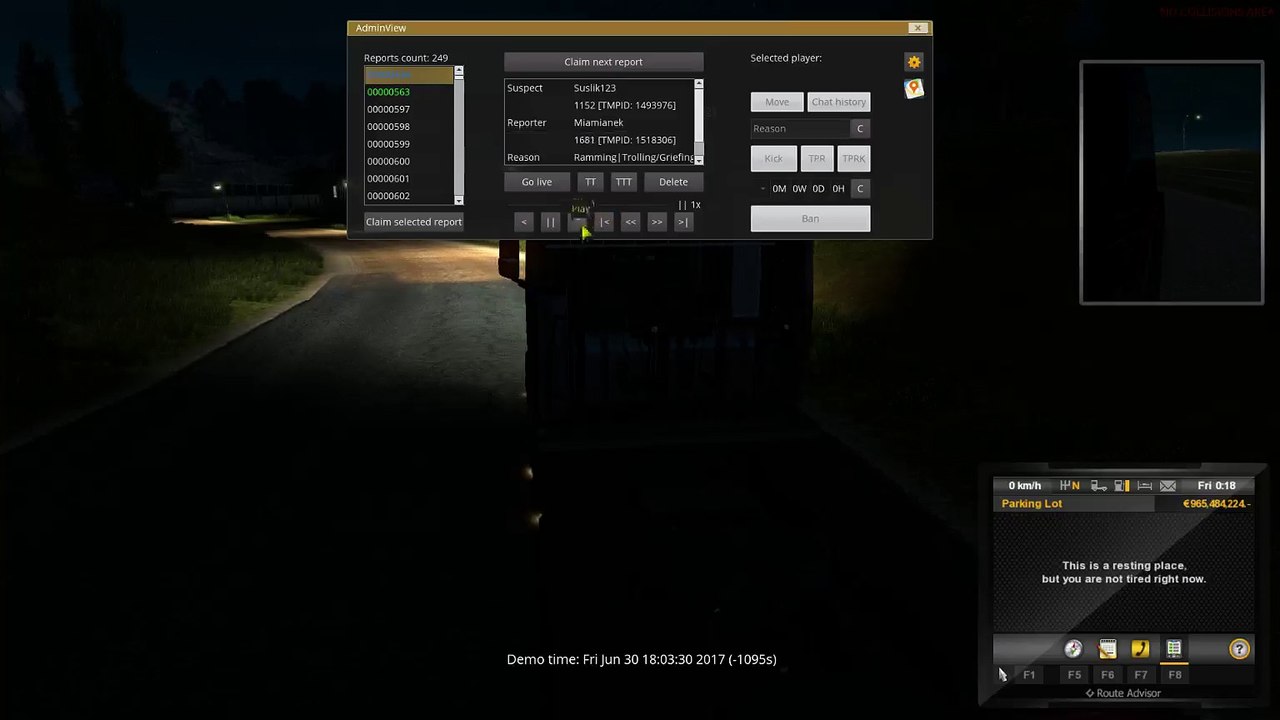The height and width of the screenshot is (720, 1280).
Task: Click the TTT button
Action: (x=624, y=182)
